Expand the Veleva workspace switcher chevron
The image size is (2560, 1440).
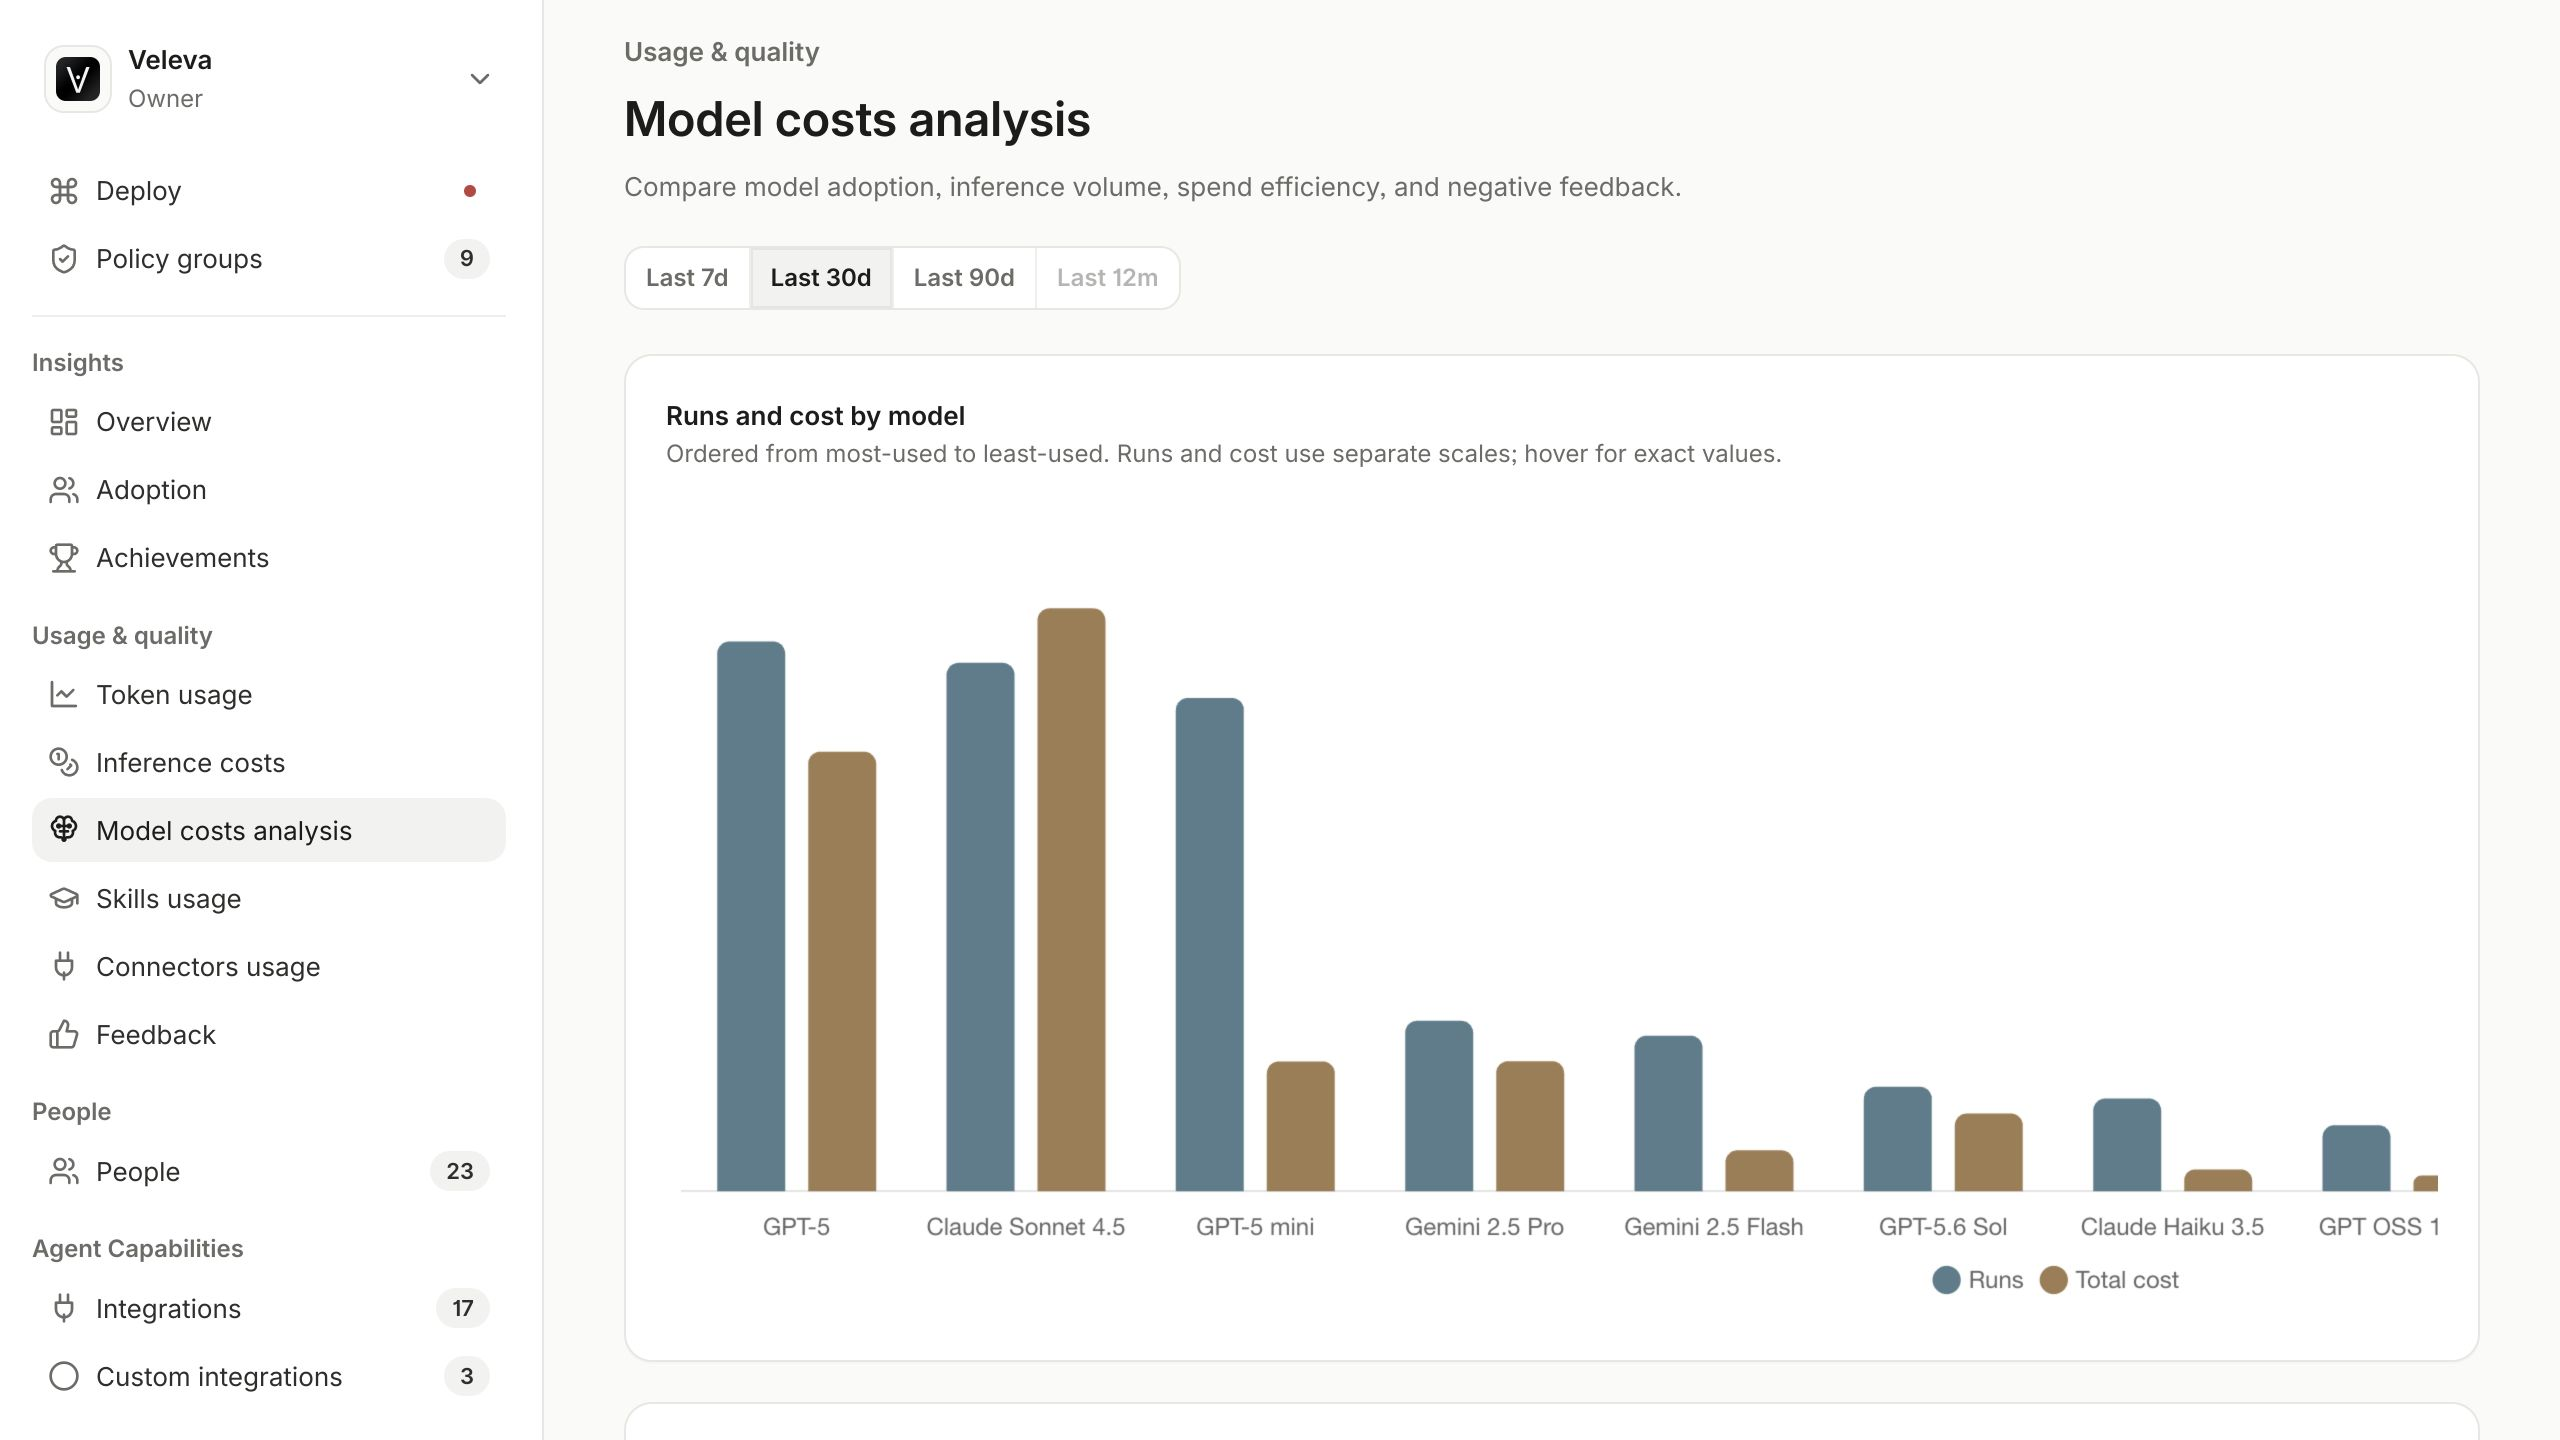pyautogui.click(x=480, y=79)
